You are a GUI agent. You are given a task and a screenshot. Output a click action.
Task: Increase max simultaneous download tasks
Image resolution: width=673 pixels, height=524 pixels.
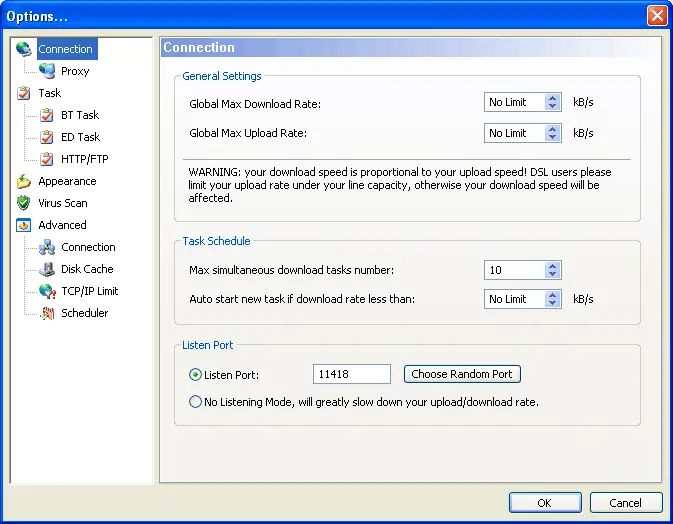point(552,266)
